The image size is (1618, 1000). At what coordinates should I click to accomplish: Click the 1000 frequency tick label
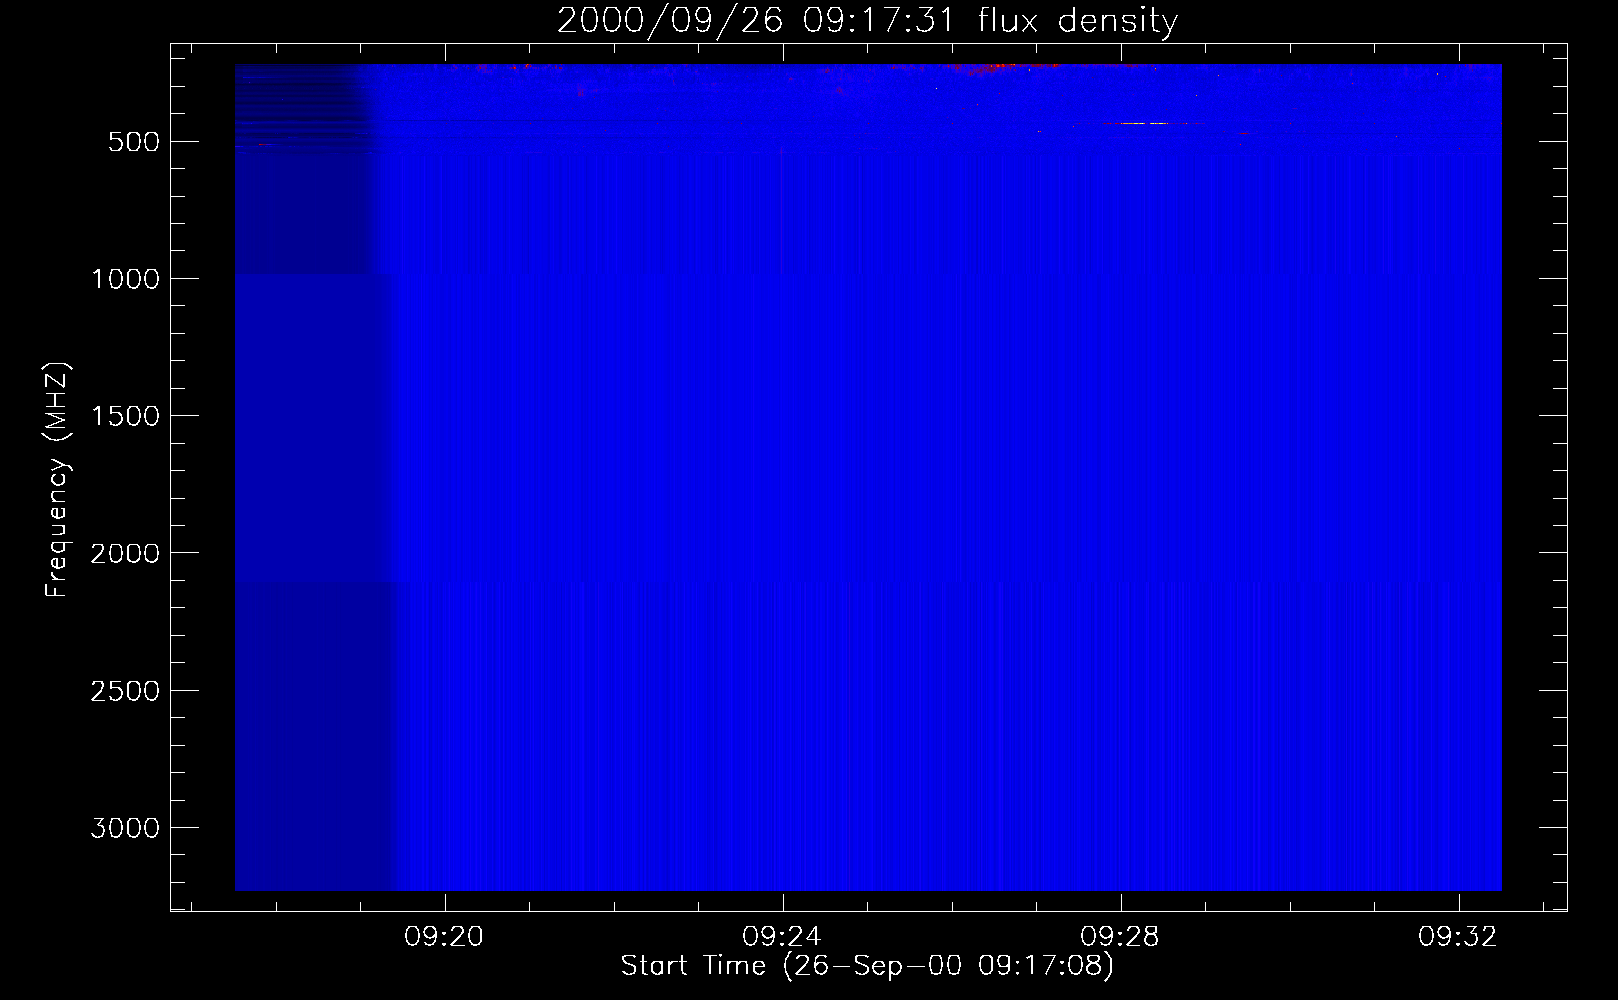click(x=125, y=279)
